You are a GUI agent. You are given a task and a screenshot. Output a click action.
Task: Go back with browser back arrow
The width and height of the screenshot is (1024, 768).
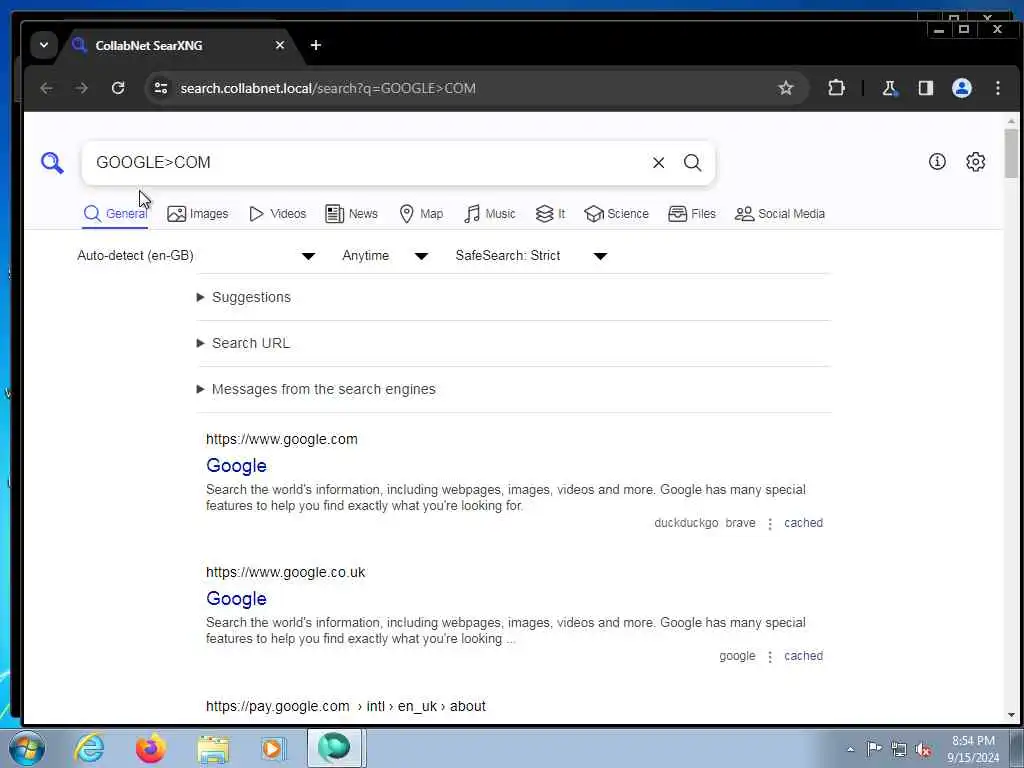46,88
